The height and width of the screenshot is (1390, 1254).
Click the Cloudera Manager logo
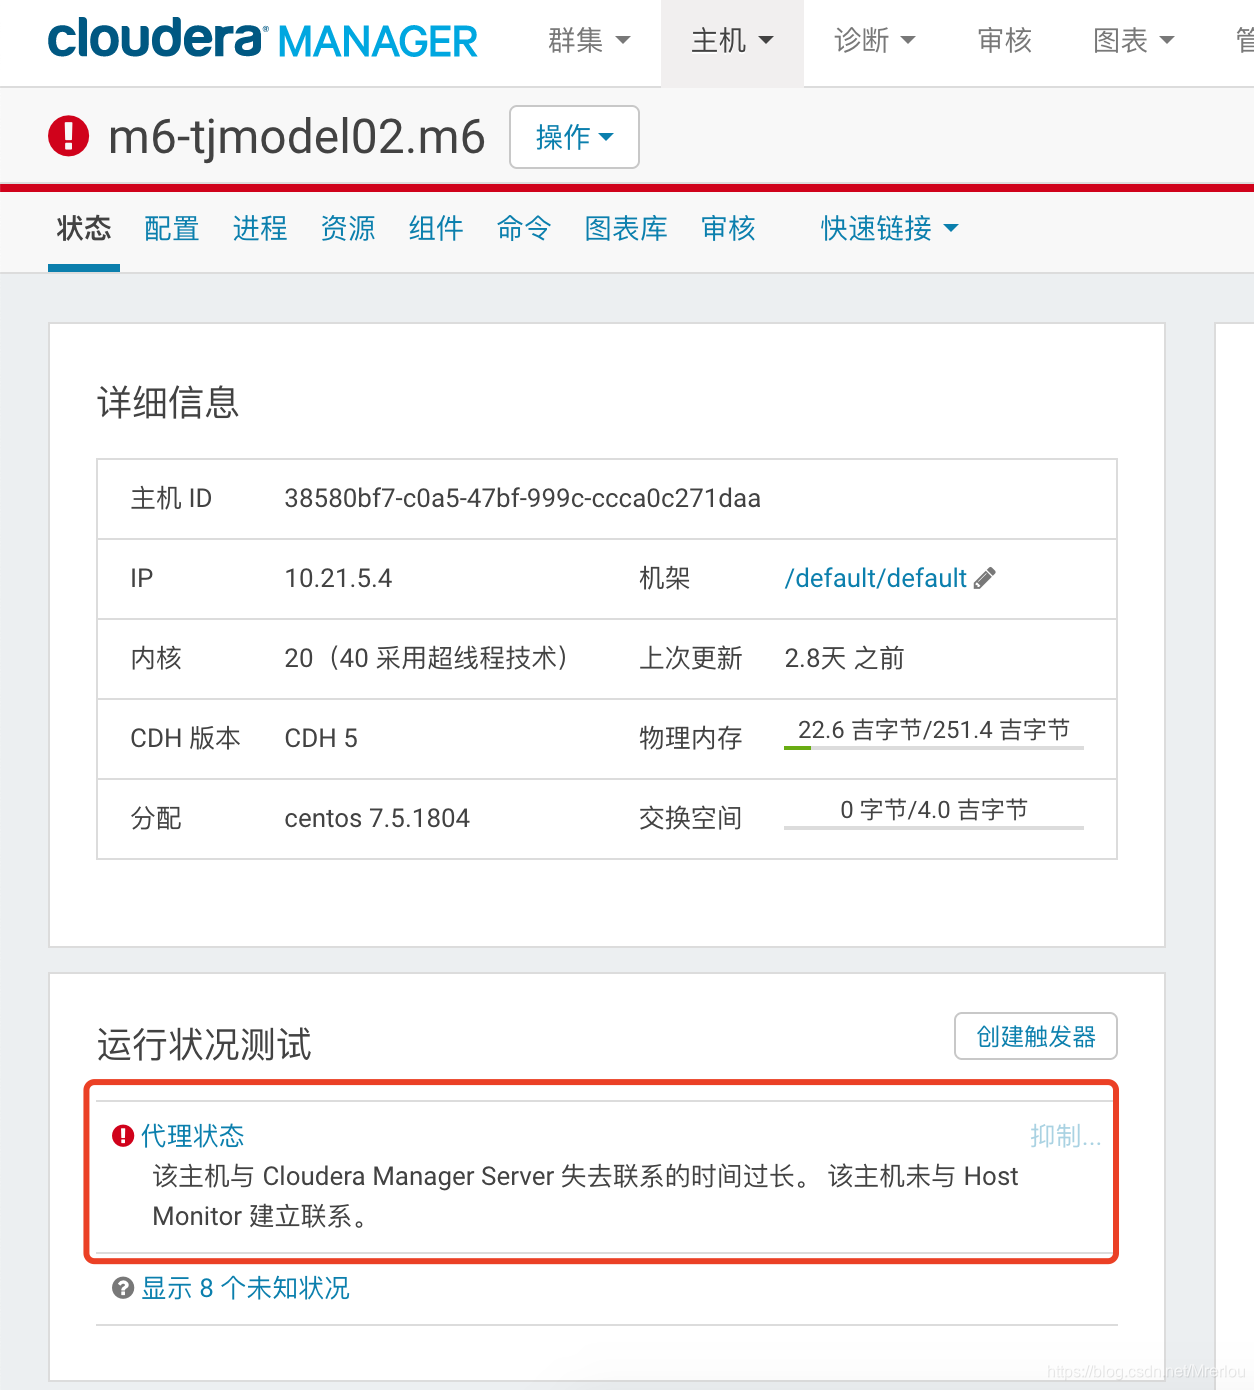click(x=263, y=40)
